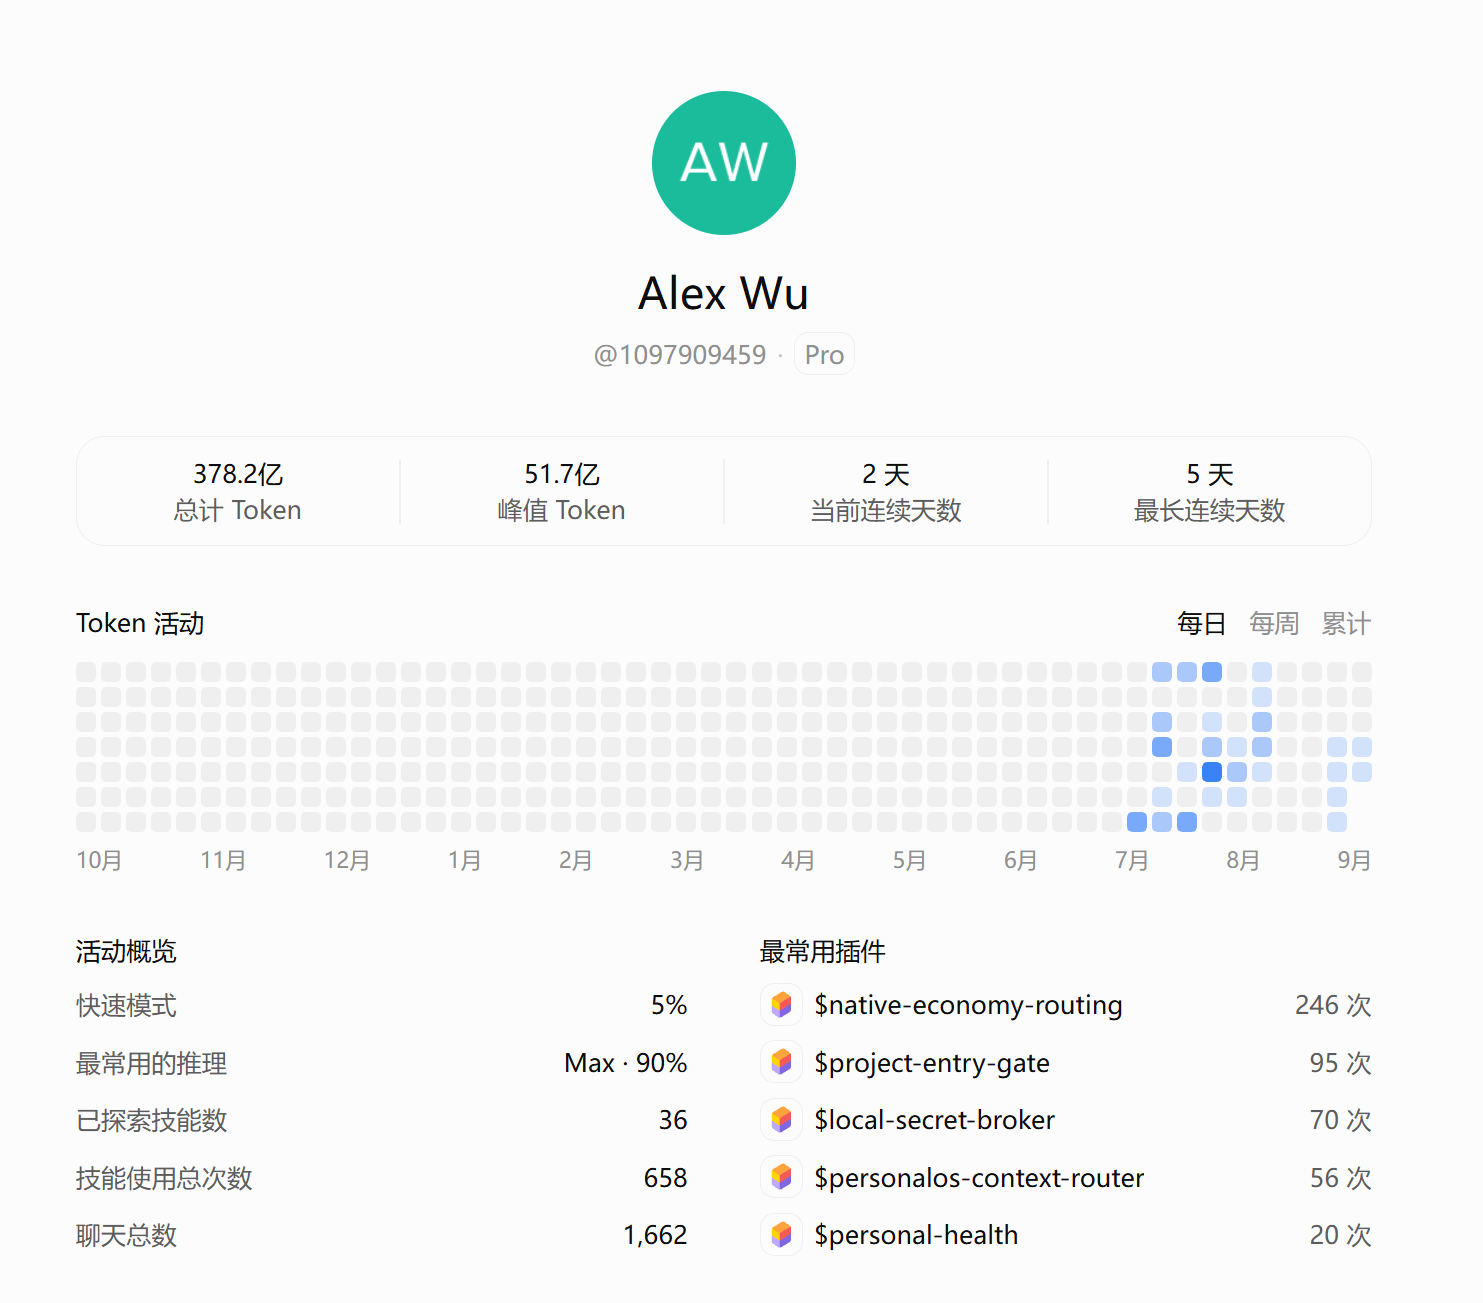Viewport: 1483px width, 1303px height.
Task: Open the $project-entry-gate plugin name
Action: tap(932, 1063)
